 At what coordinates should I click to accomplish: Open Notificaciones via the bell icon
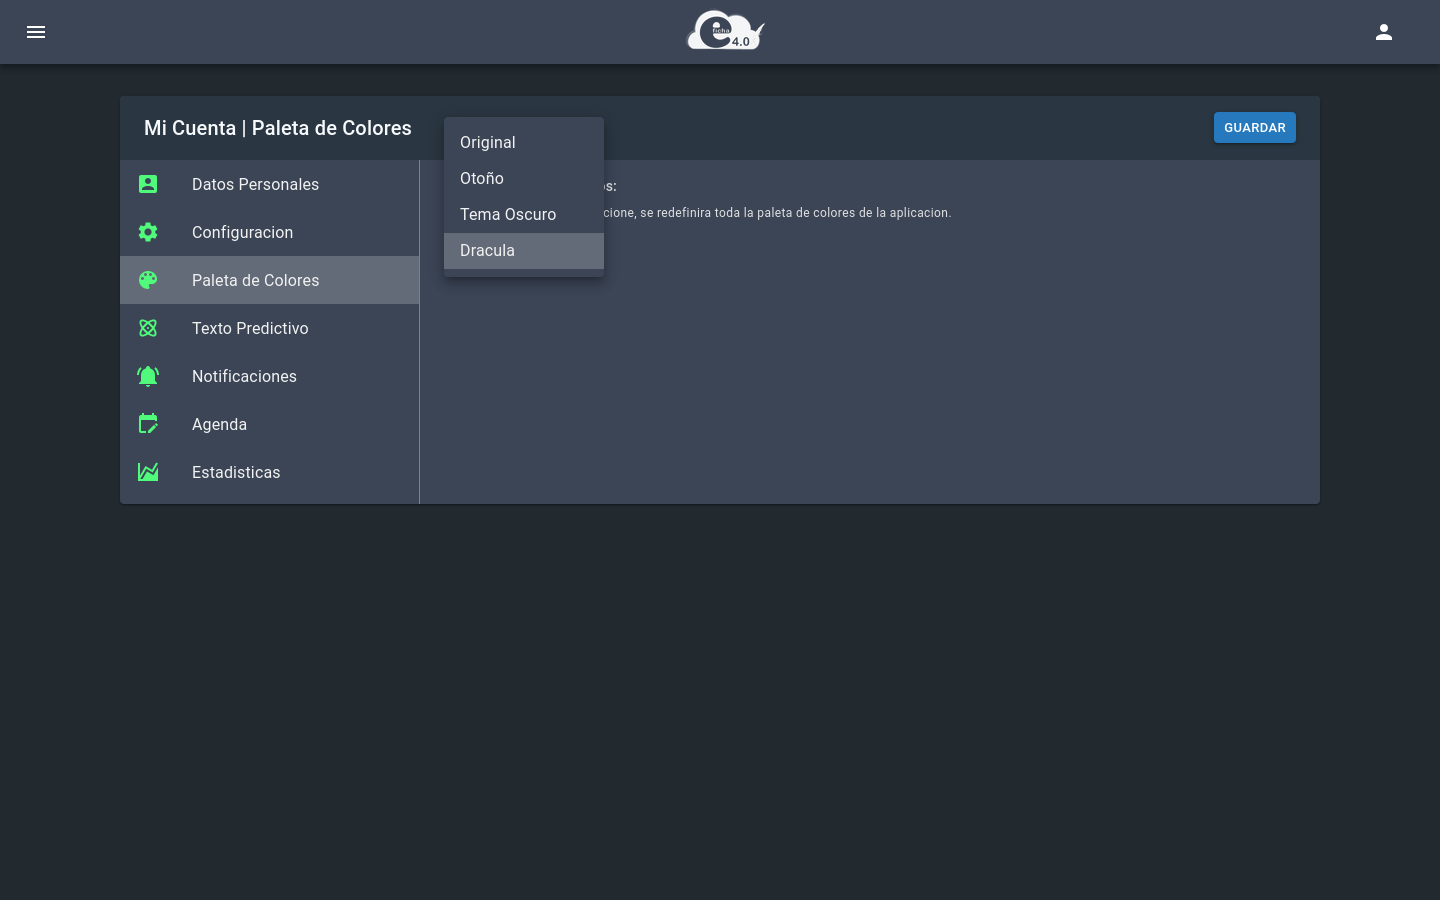(x=148, y=376)
